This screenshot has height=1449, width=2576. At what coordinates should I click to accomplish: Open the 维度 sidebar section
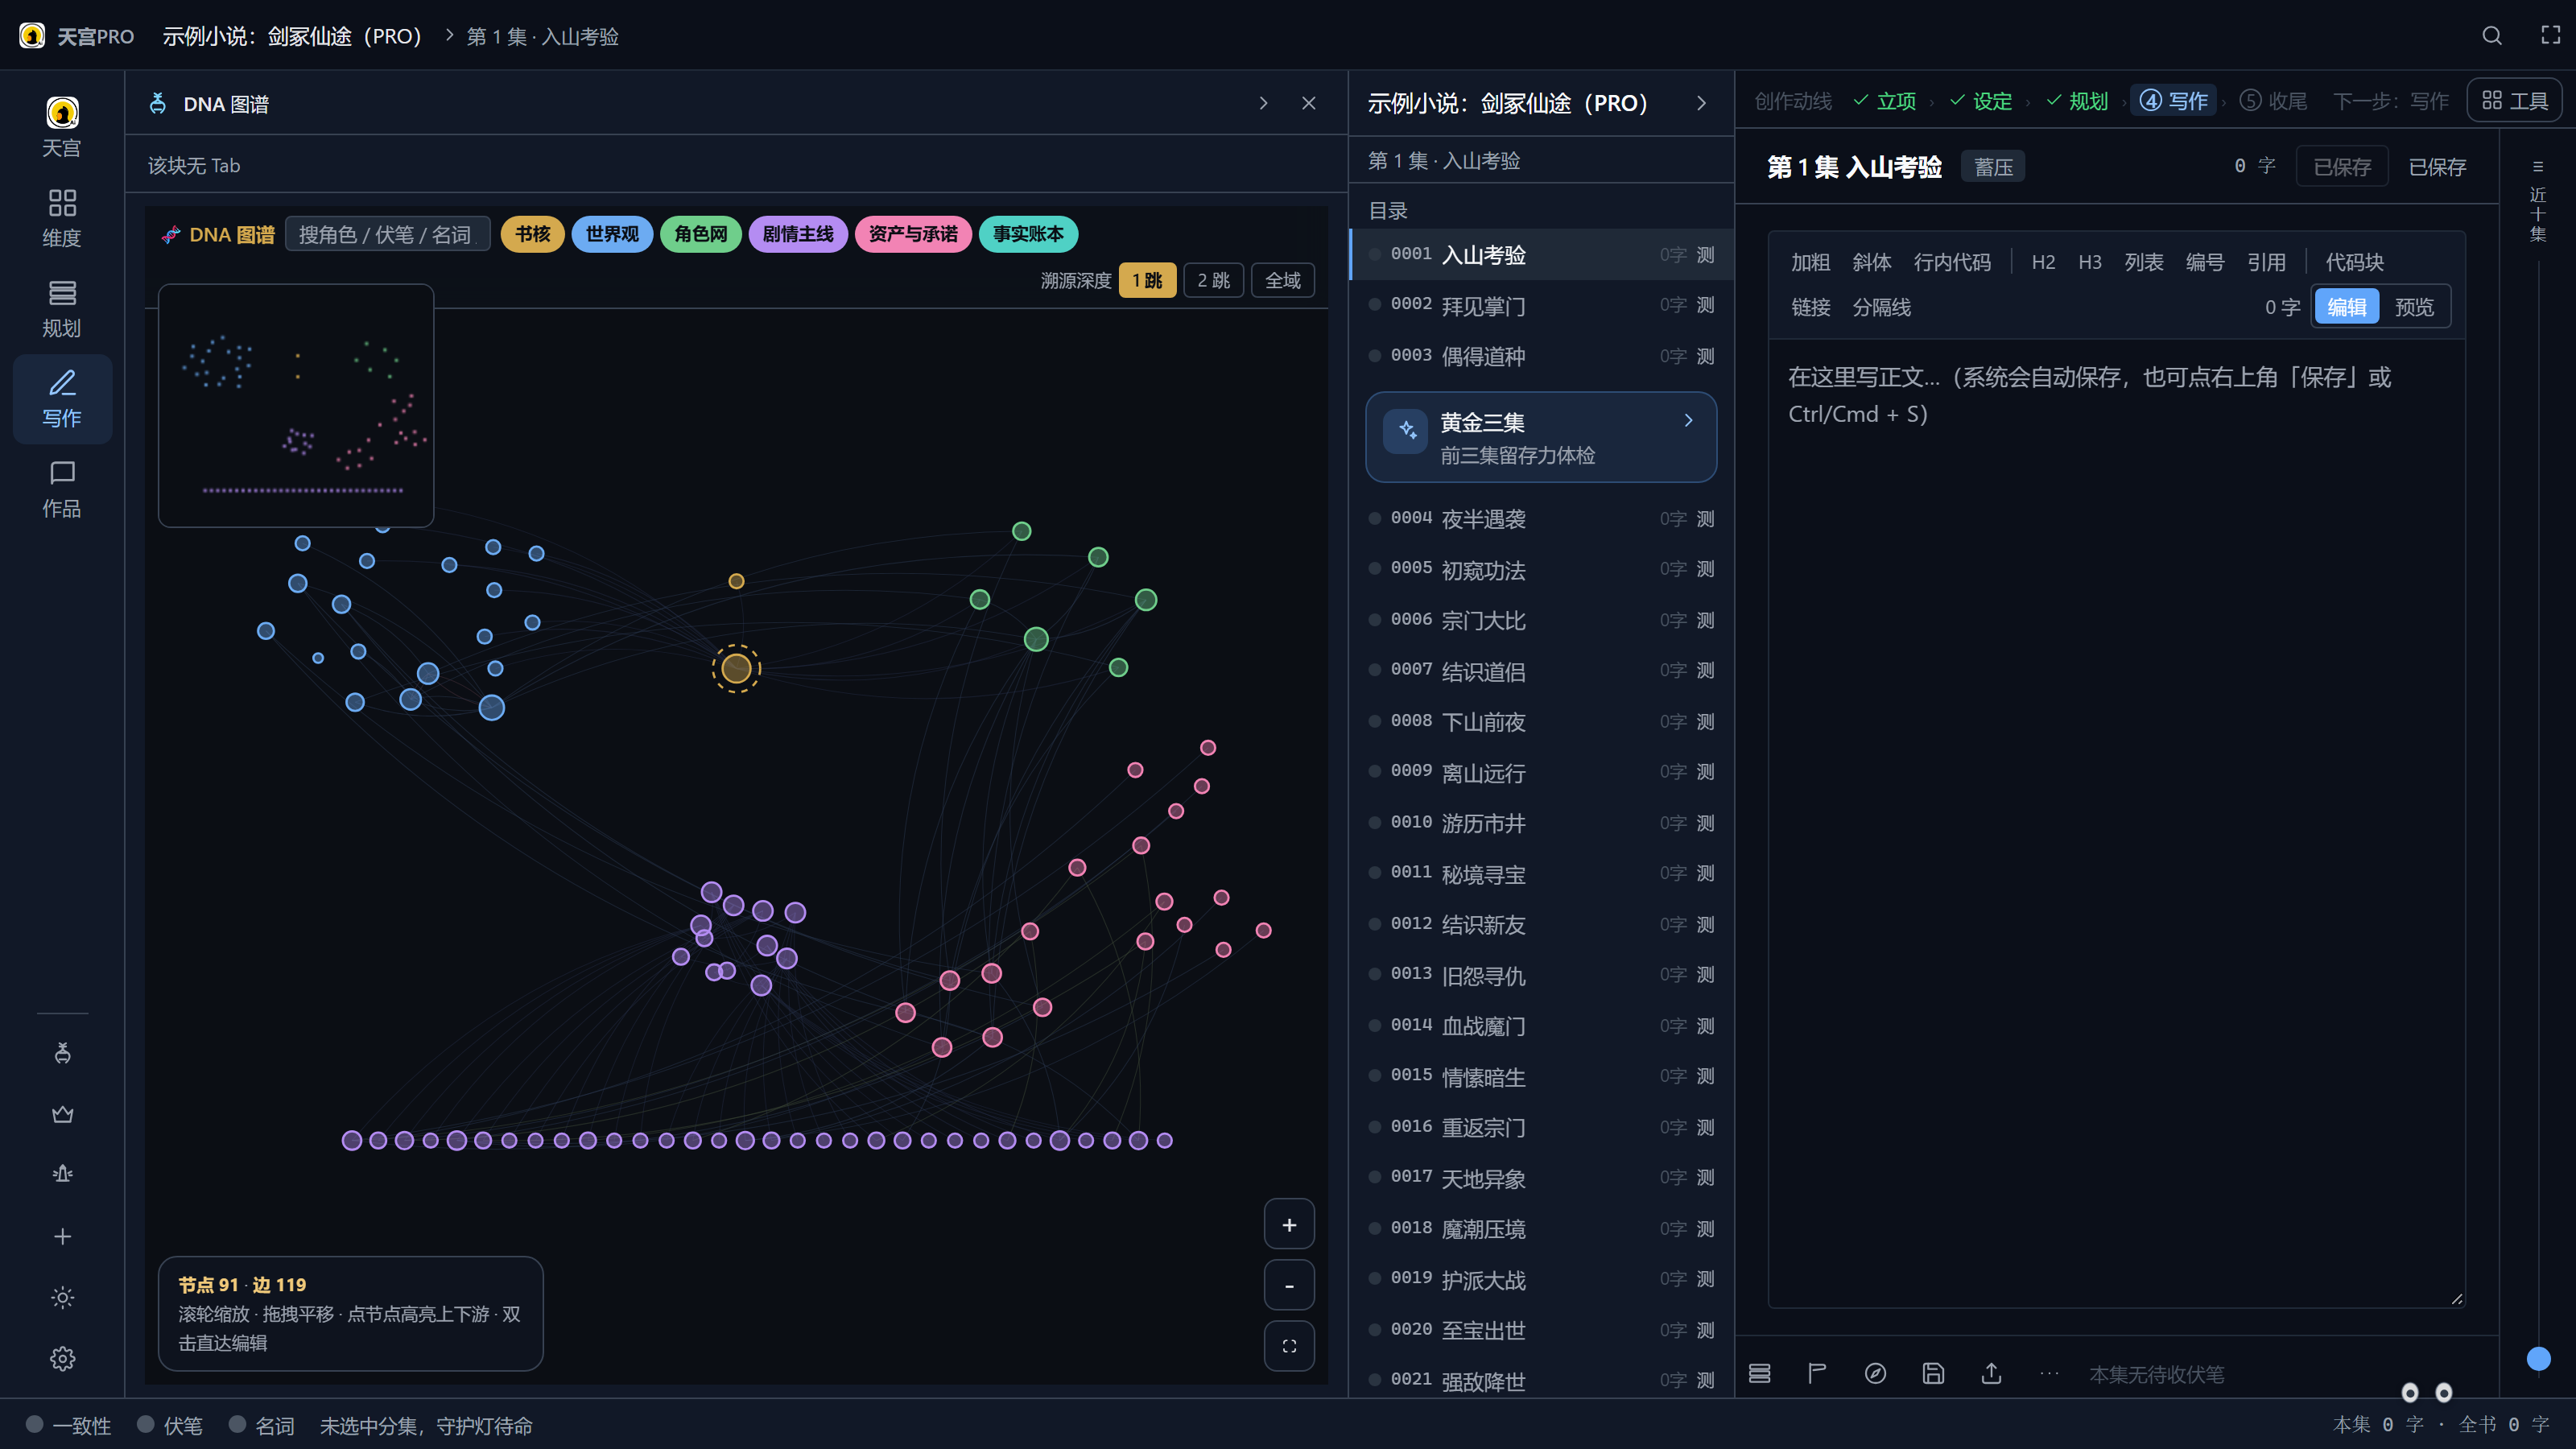pos(62,218)
